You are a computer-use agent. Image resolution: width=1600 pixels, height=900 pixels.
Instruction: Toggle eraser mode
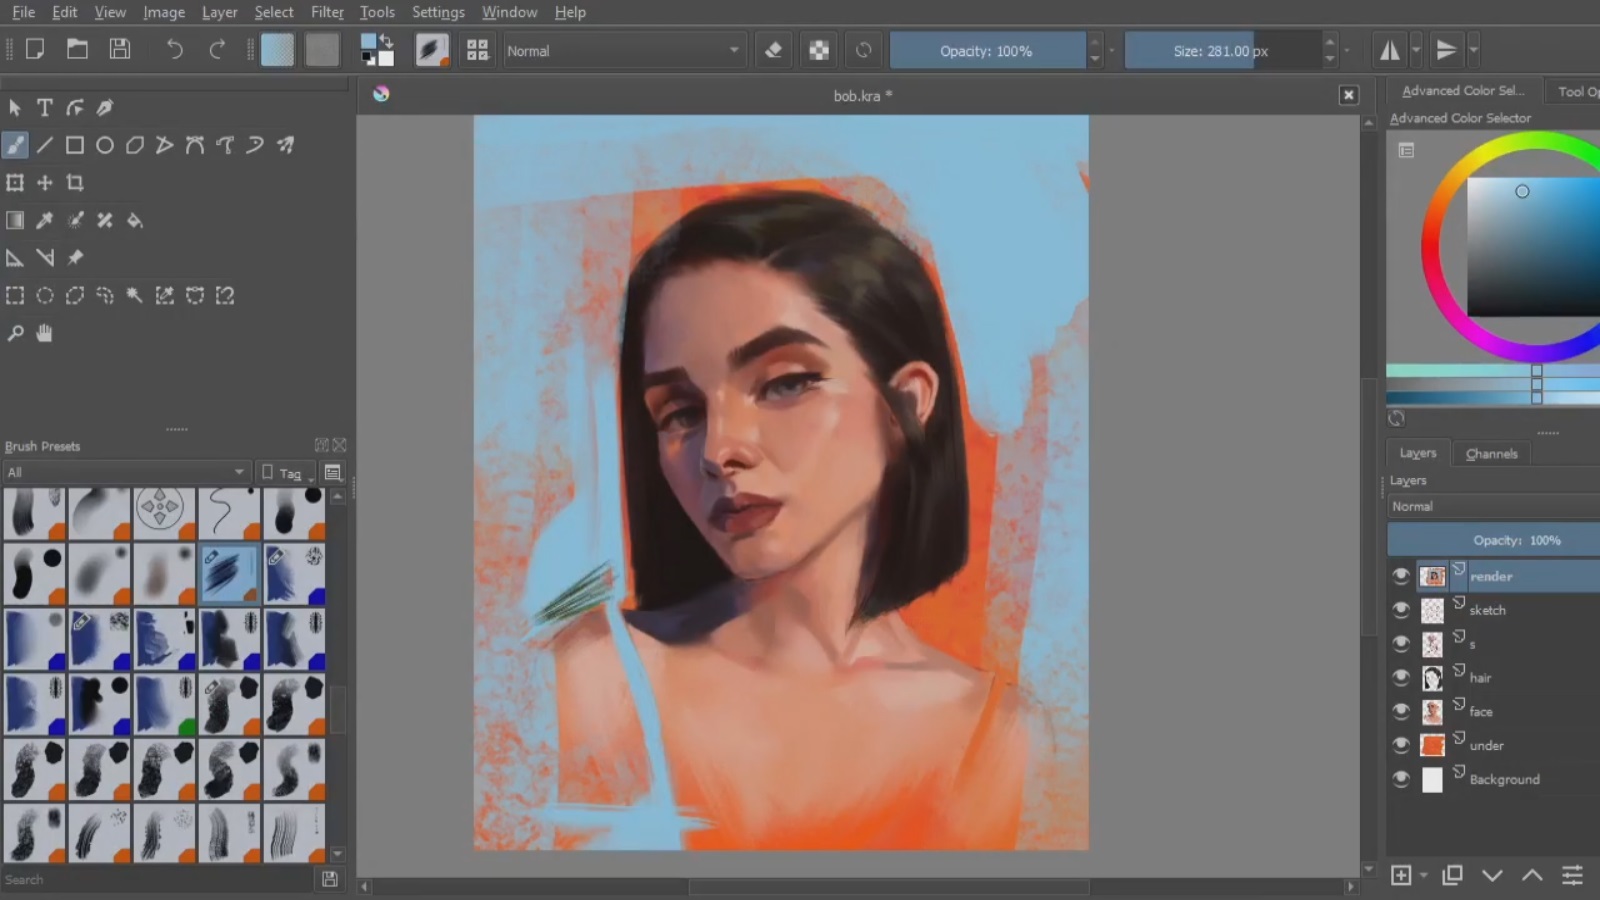(773, 50)
